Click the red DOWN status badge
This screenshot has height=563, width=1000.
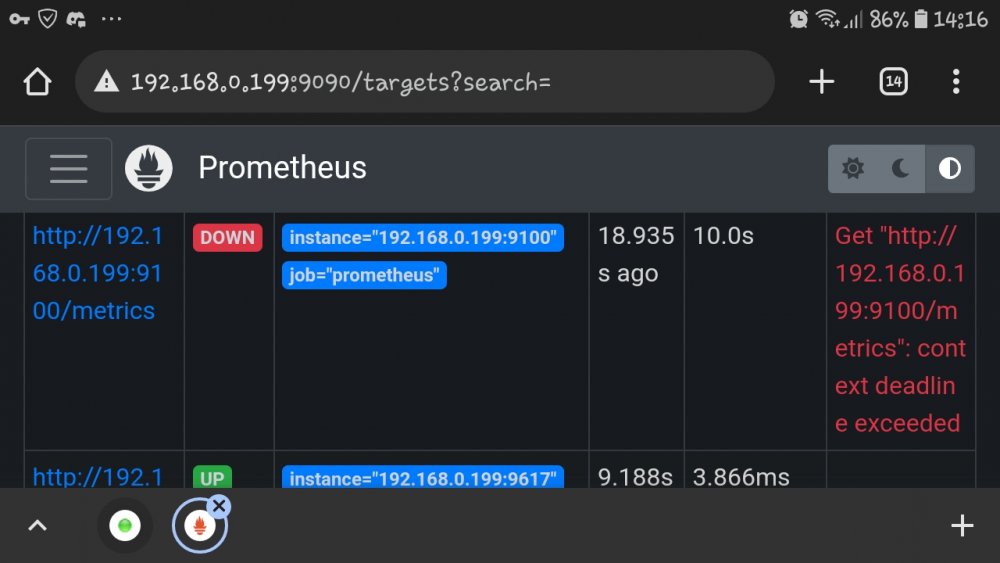tap(228, 238)
